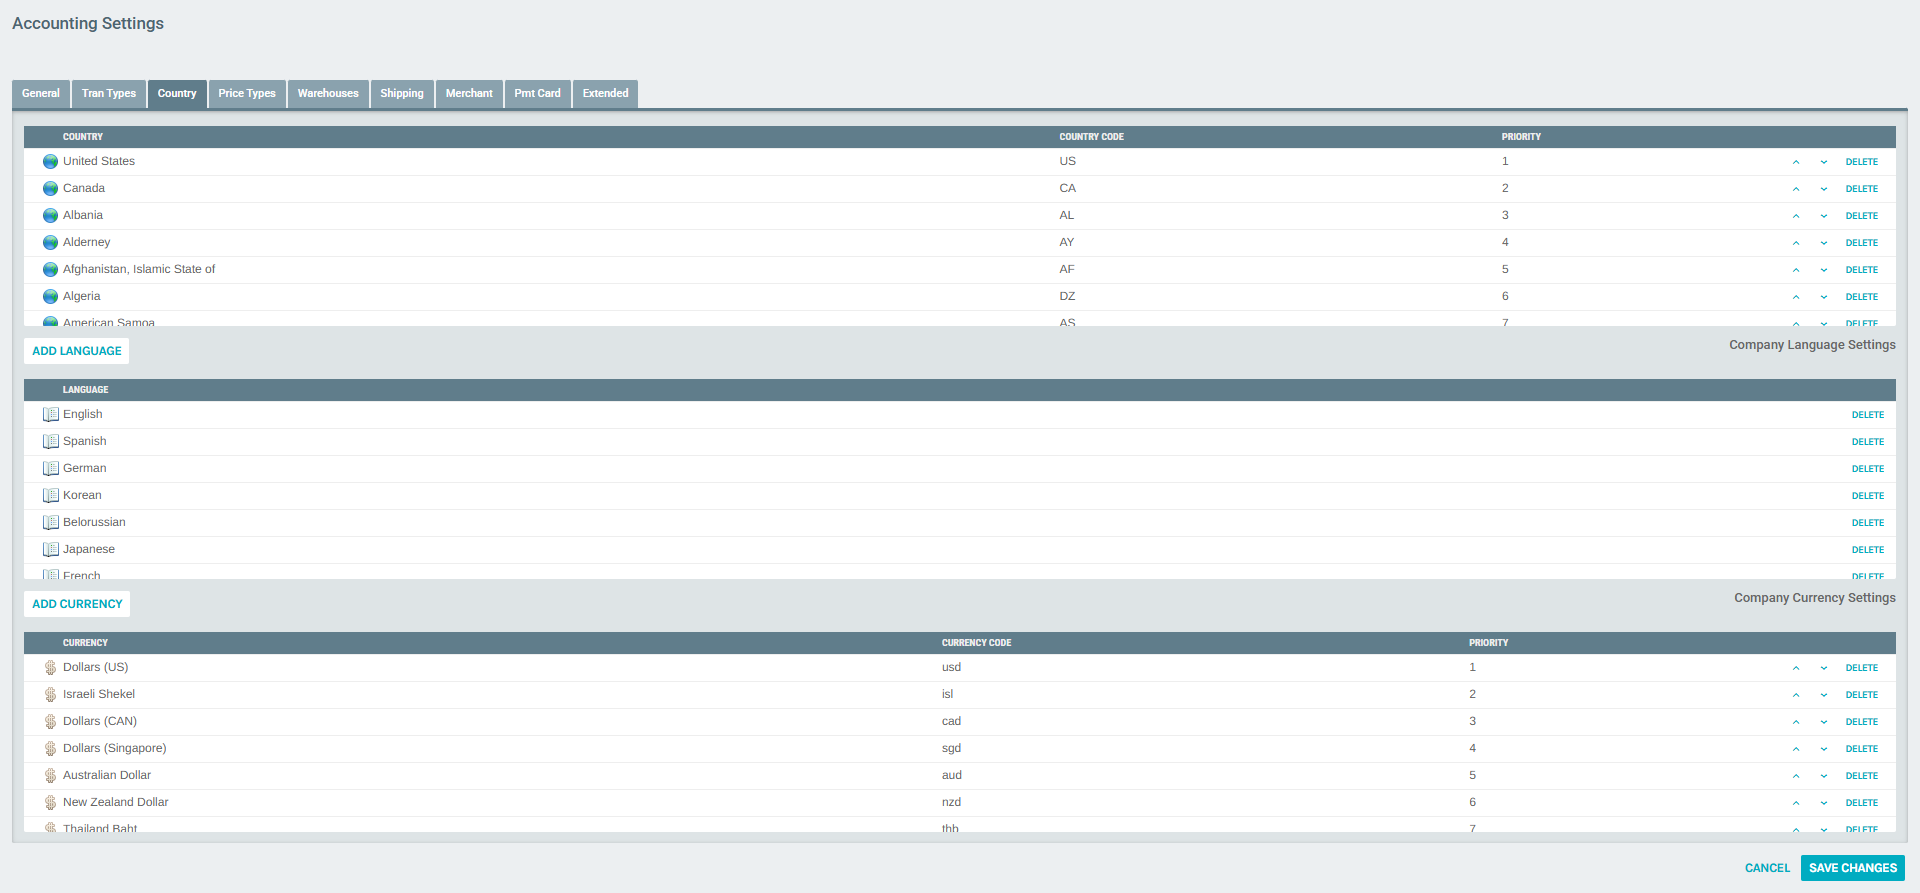
Task: Switch to the Tran Types tab
Action: pyautogui.click(x=109, y=94)
